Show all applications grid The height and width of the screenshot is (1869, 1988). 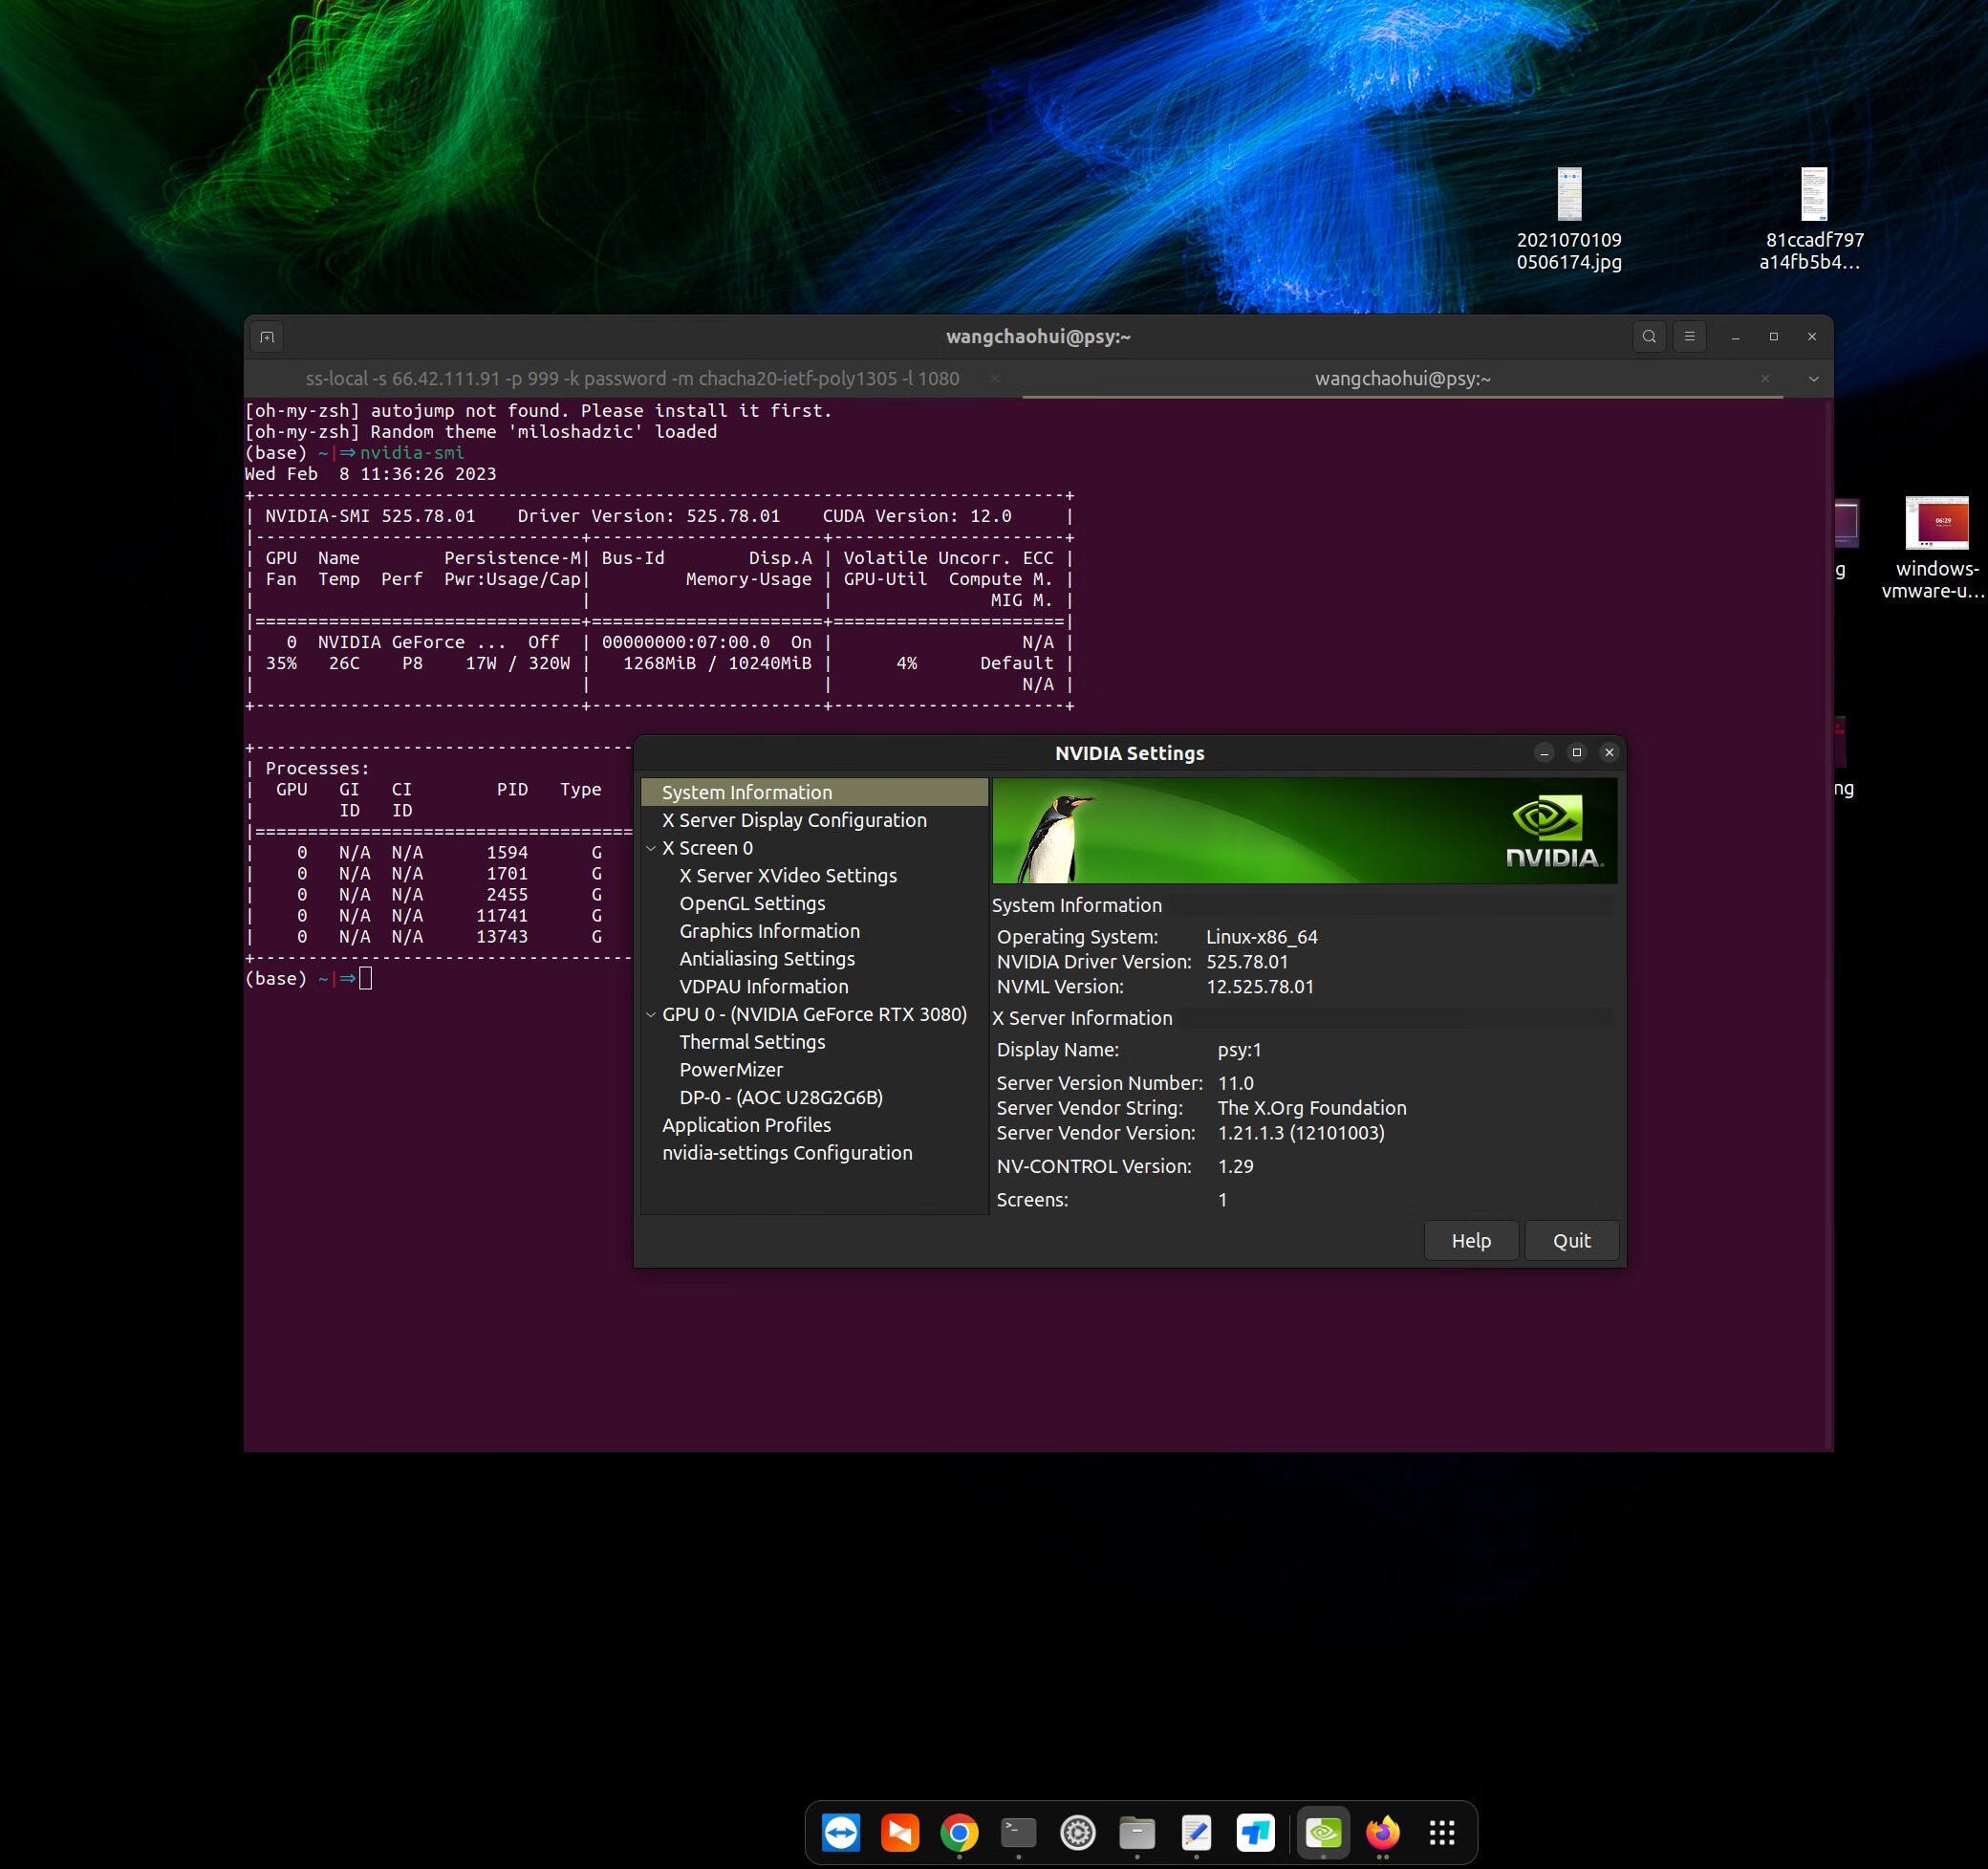(1442, 1833)
